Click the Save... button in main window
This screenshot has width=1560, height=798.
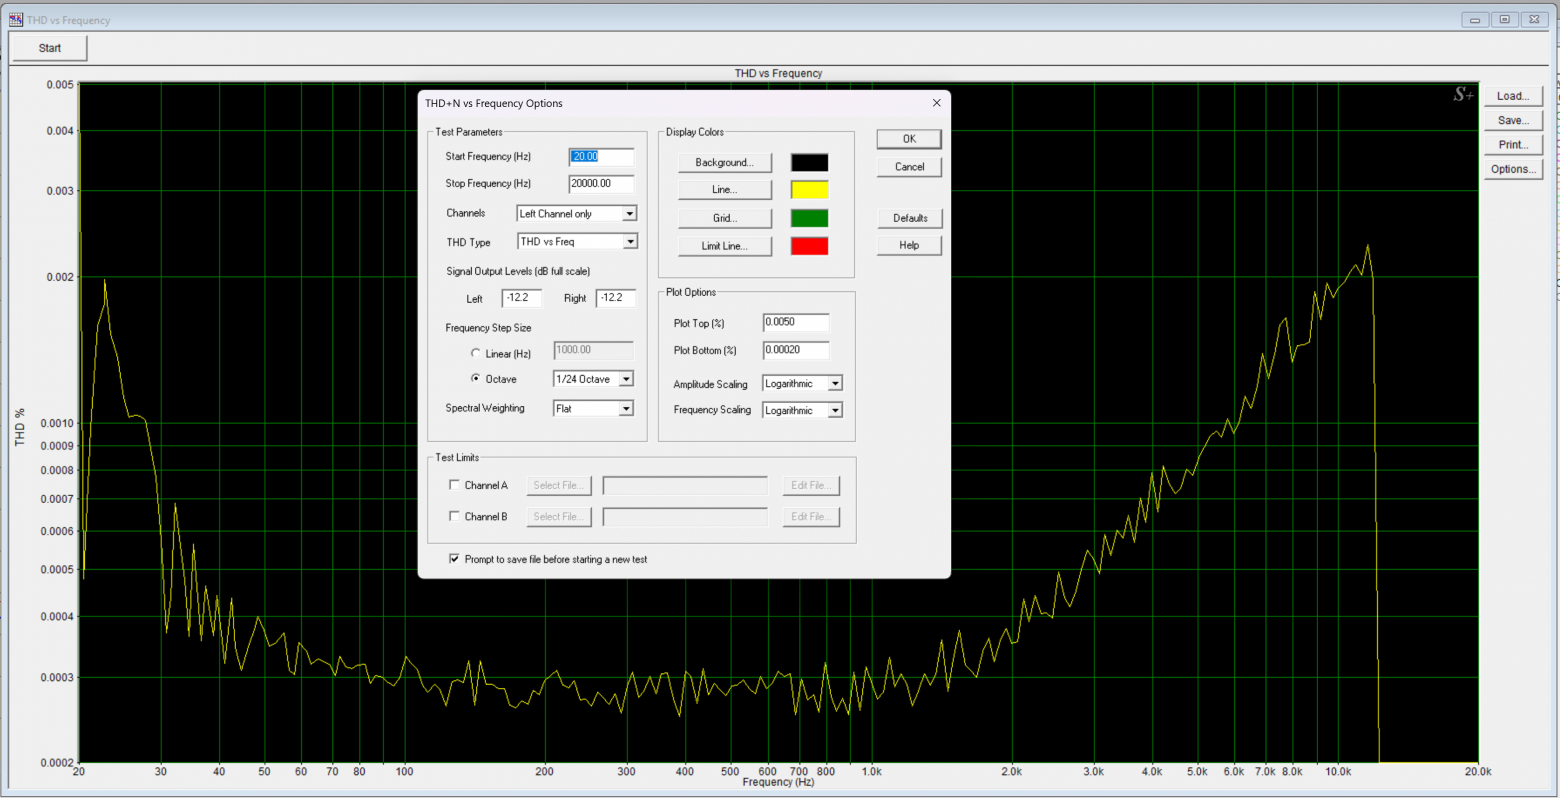point(1513,120)
